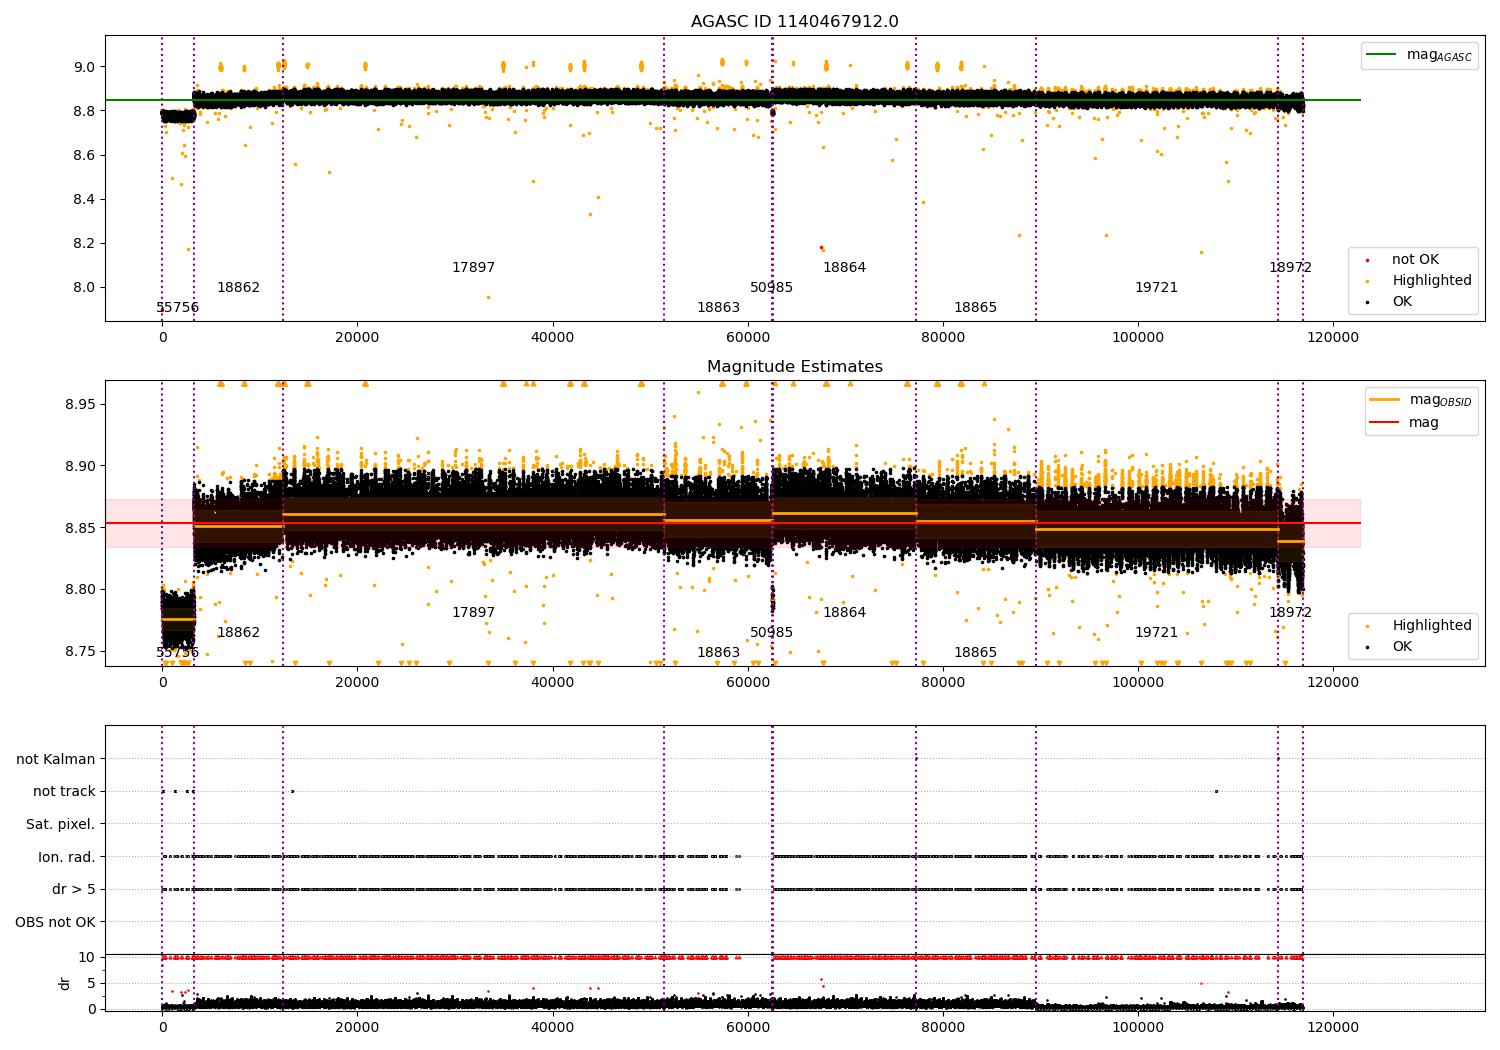
Task: Click obsid label 18972 in AGASC ID plot
Action: [x=1290, y=268]
